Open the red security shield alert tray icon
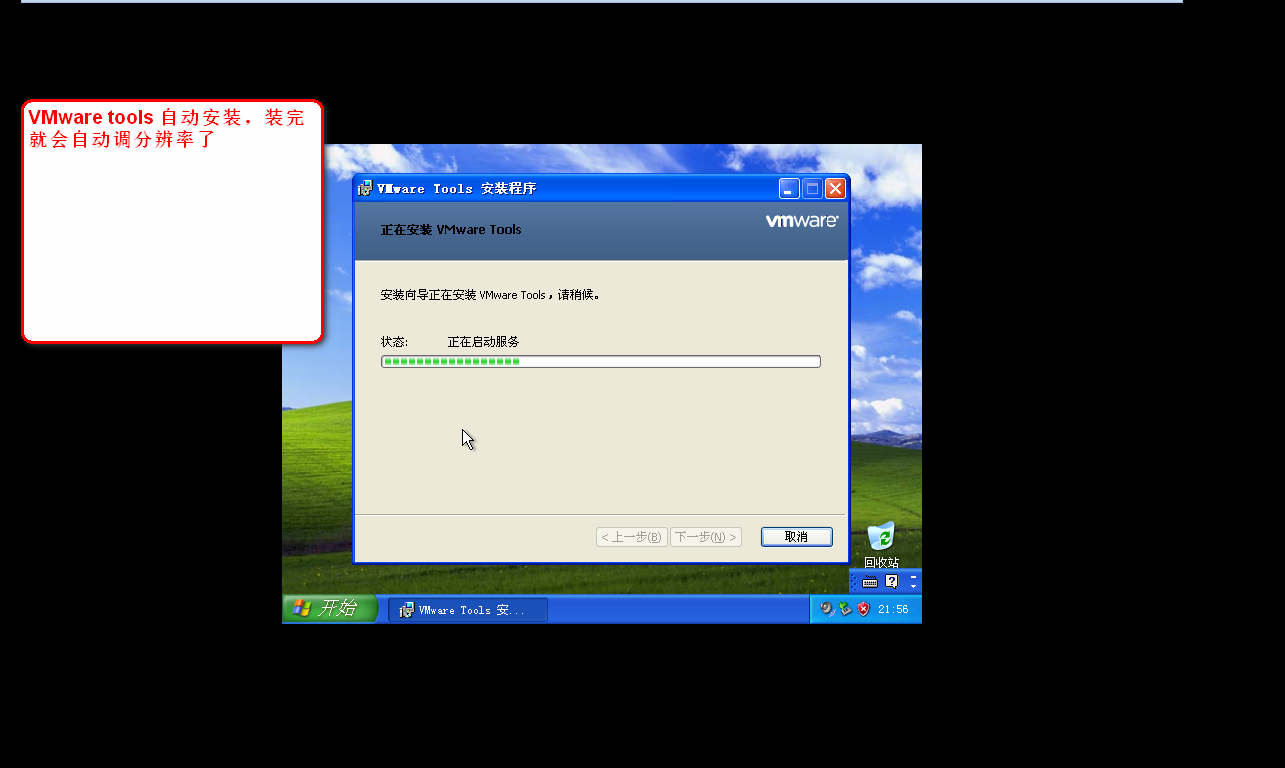 [x=864, y=609]
